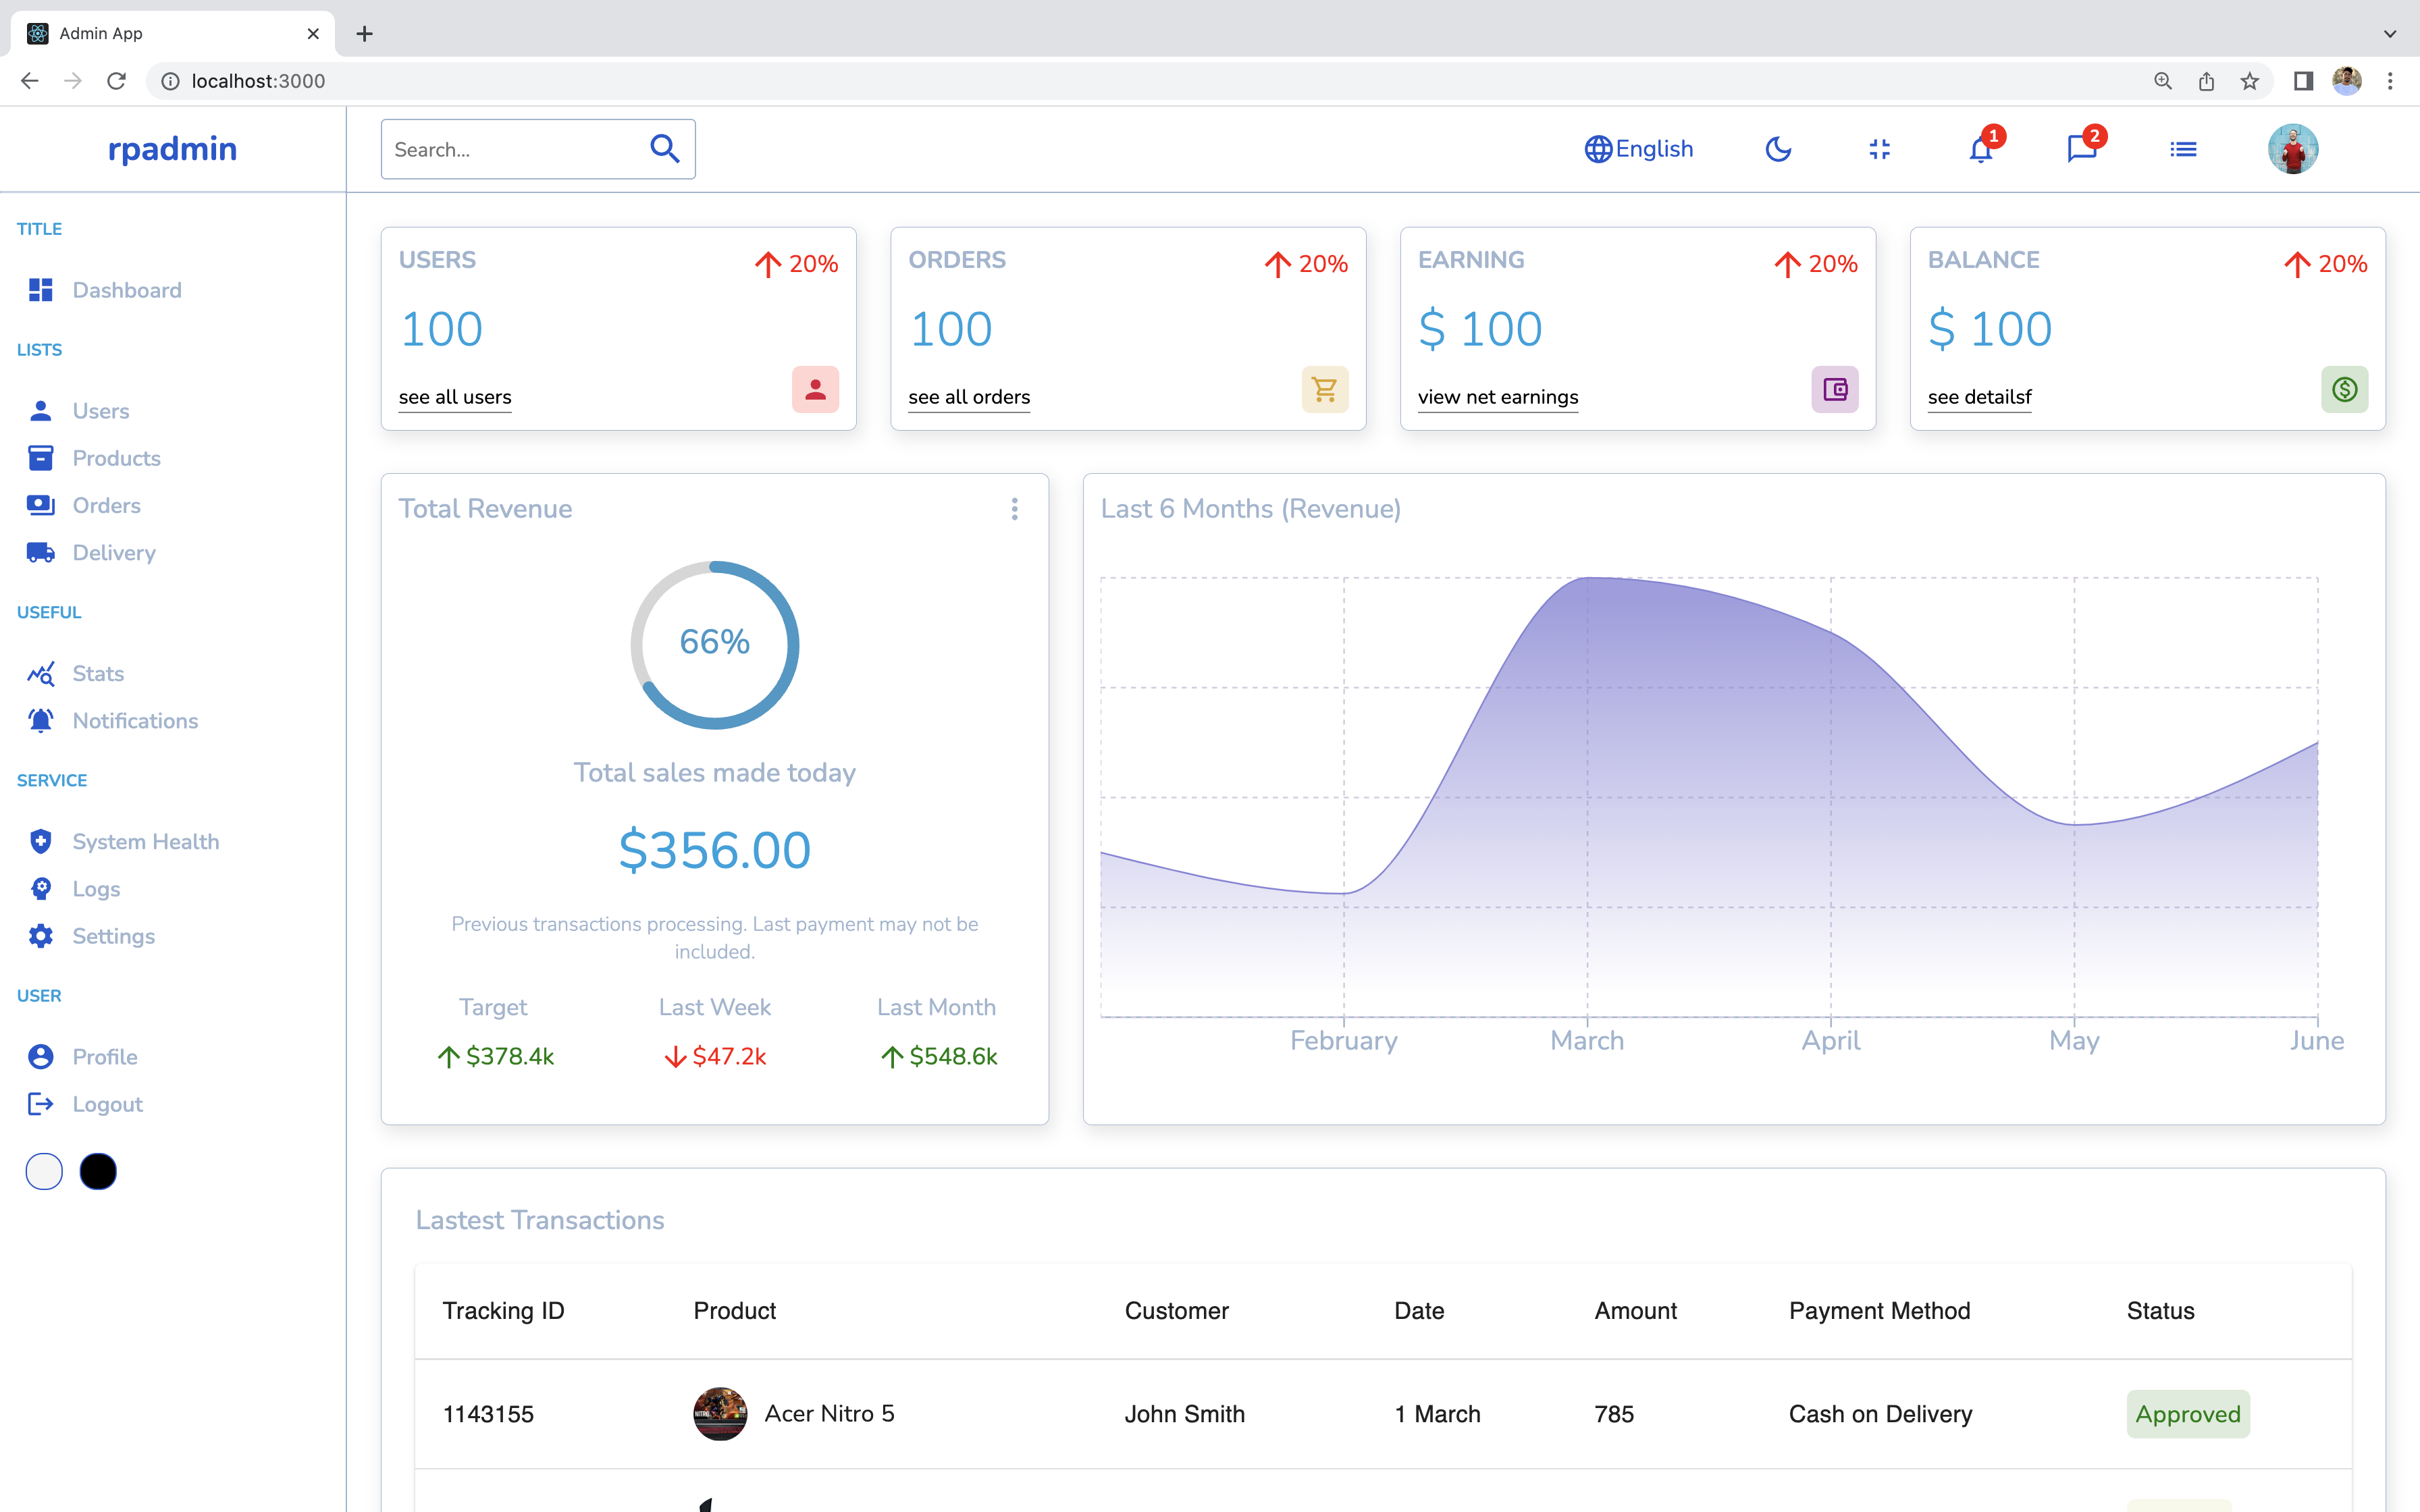Image resolution: width=2420 pixels, height=1512 pixels.
Task: Click the wallet icon in Earning card
Action: click(x=1835, y=389)
